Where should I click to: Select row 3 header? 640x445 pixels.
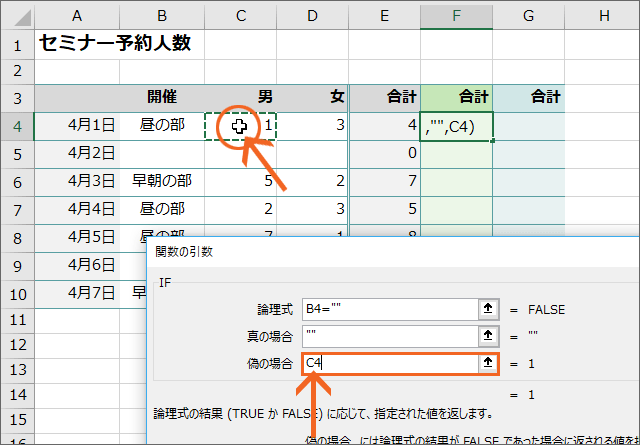pyautogui.click(x=18, y=98)
